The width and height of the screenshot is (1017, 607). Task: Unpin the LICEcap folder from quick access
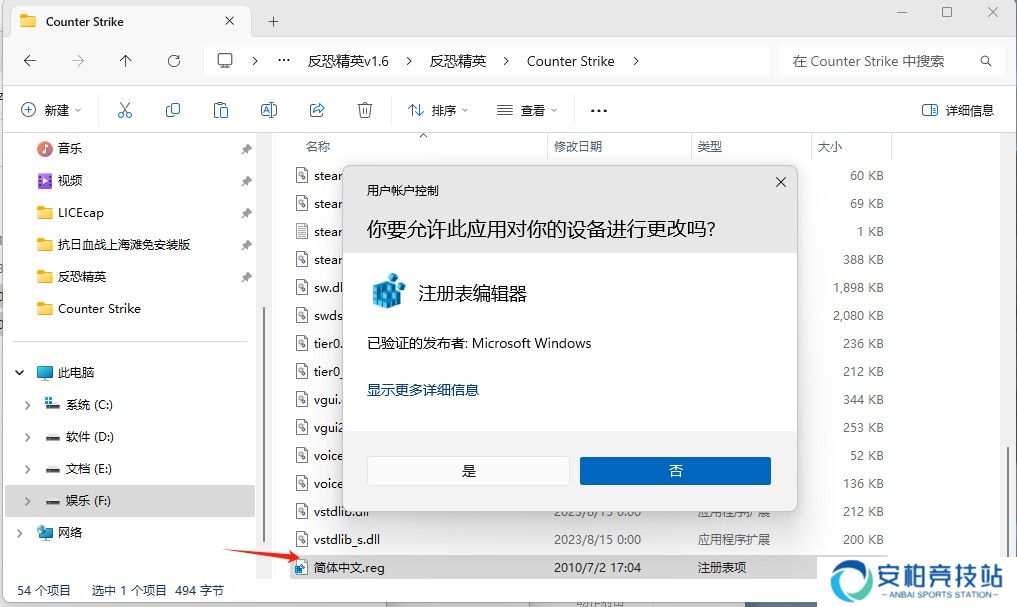pyautogui.click(x=245, y=212)
